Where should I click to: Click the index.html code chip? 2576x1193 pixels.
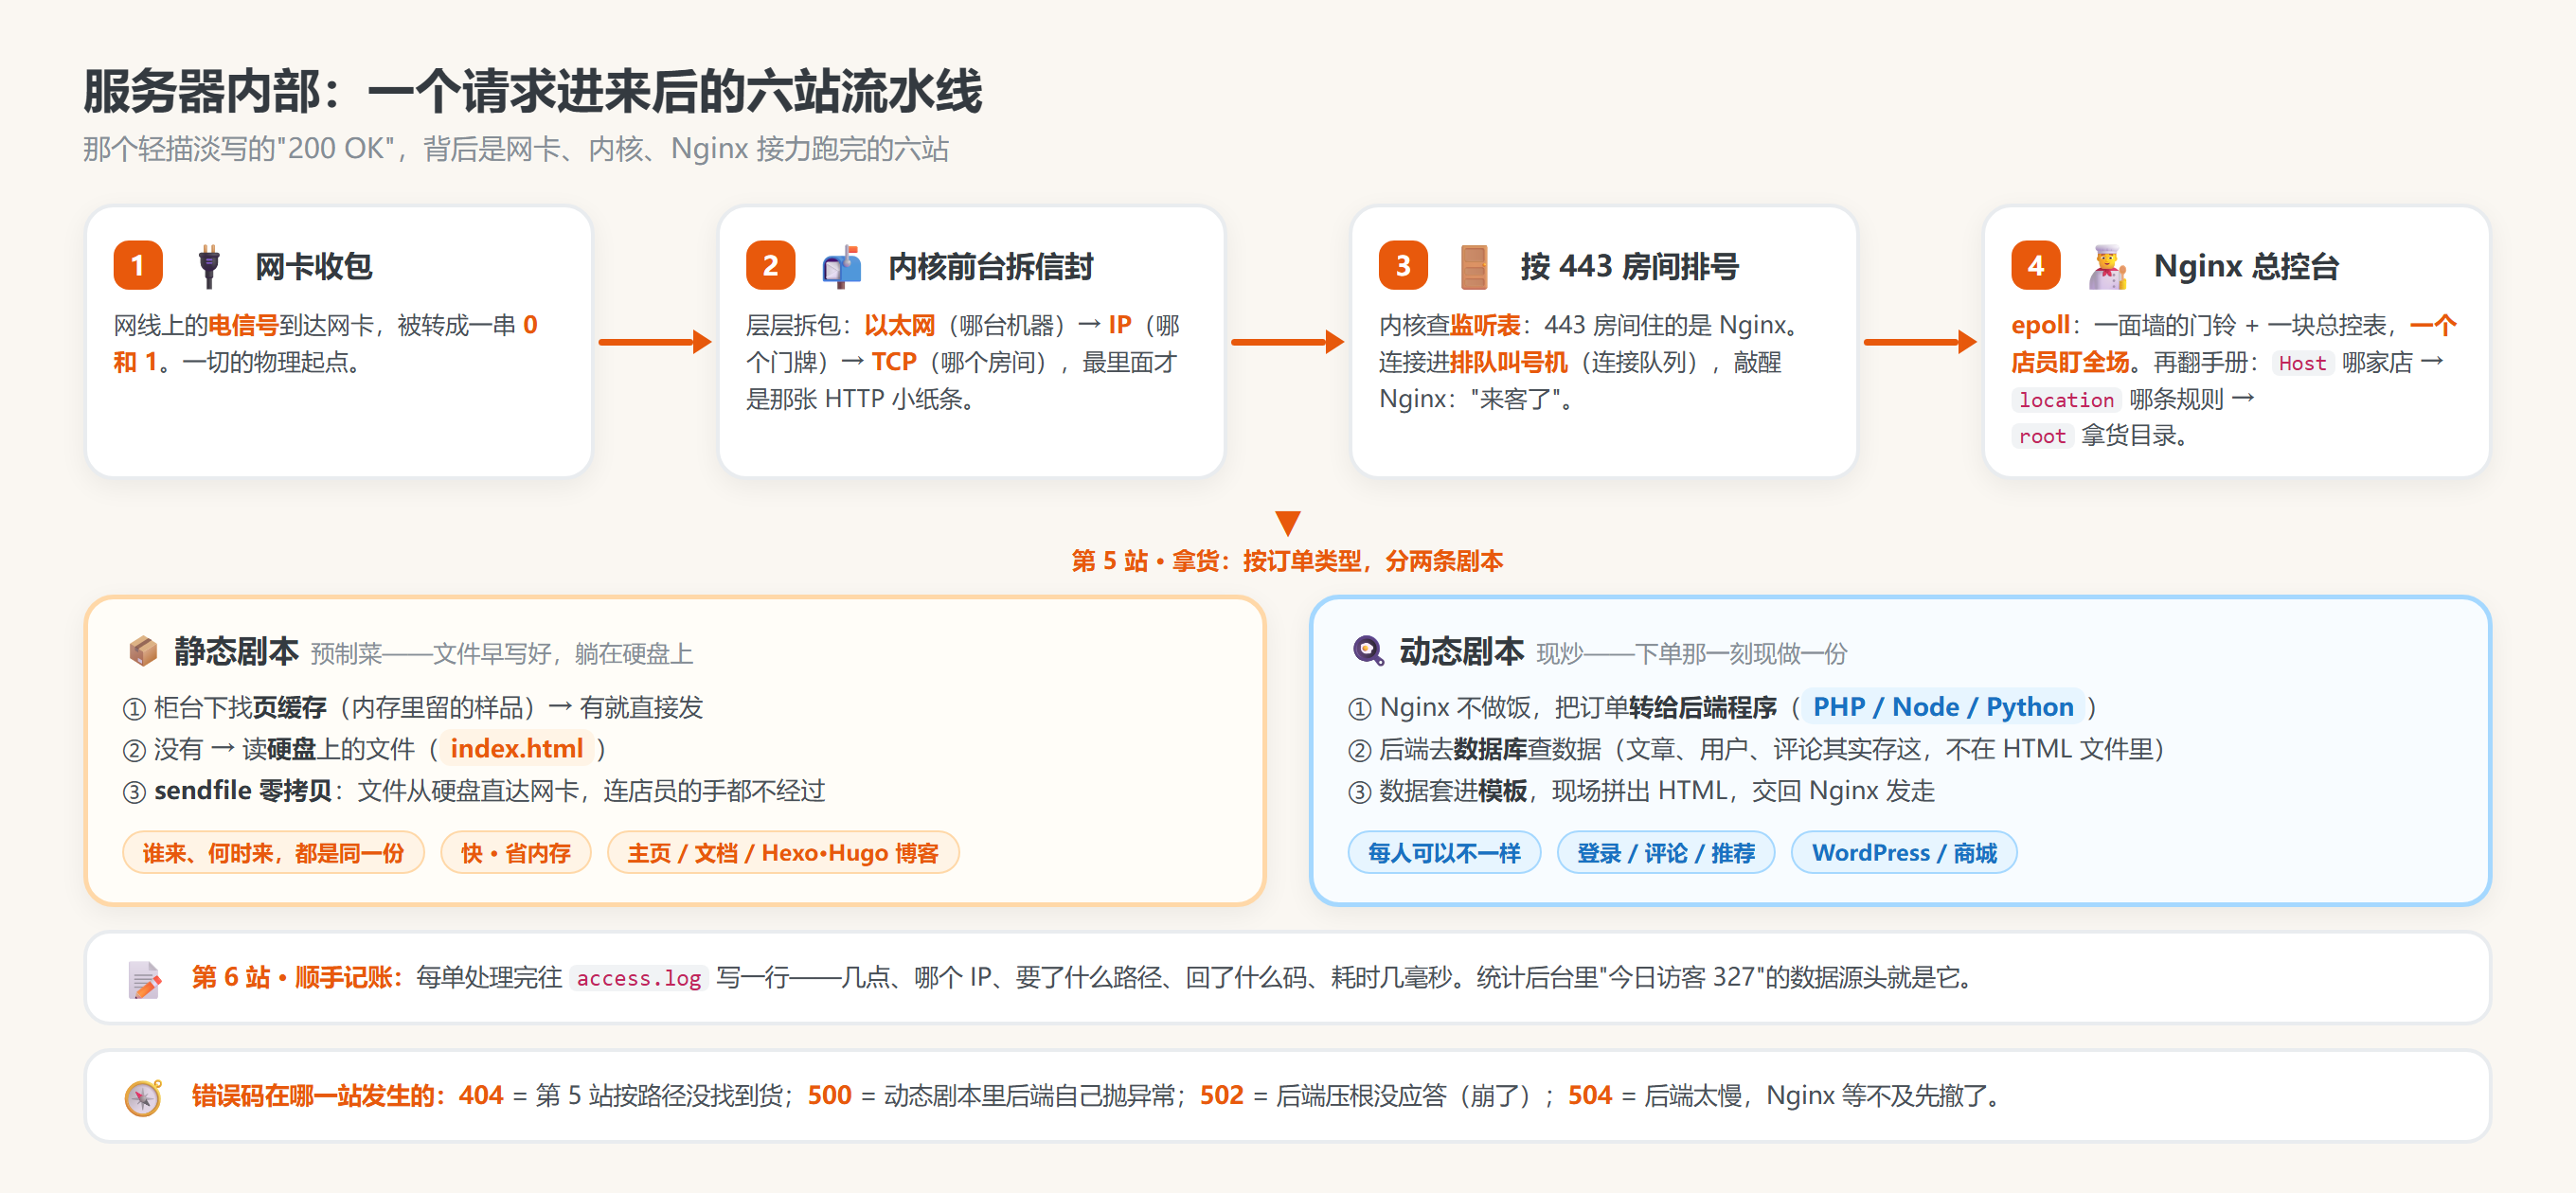[516, 749]
